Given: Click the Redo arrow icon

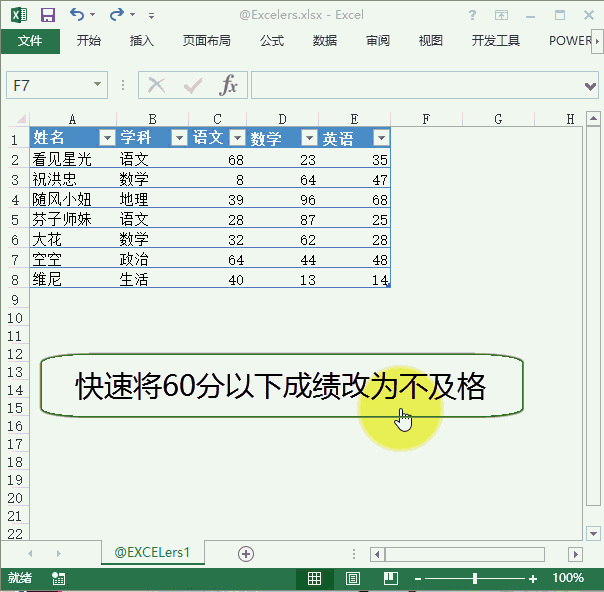Looking at the screenshot, I should coord(116,15).
